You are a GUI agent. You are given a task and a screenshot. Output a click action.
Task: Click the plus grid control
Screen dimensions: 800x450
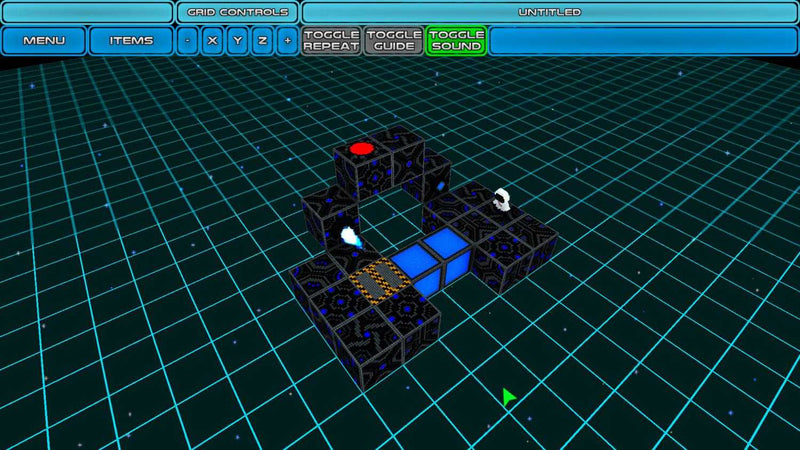(x=287, y=40)
